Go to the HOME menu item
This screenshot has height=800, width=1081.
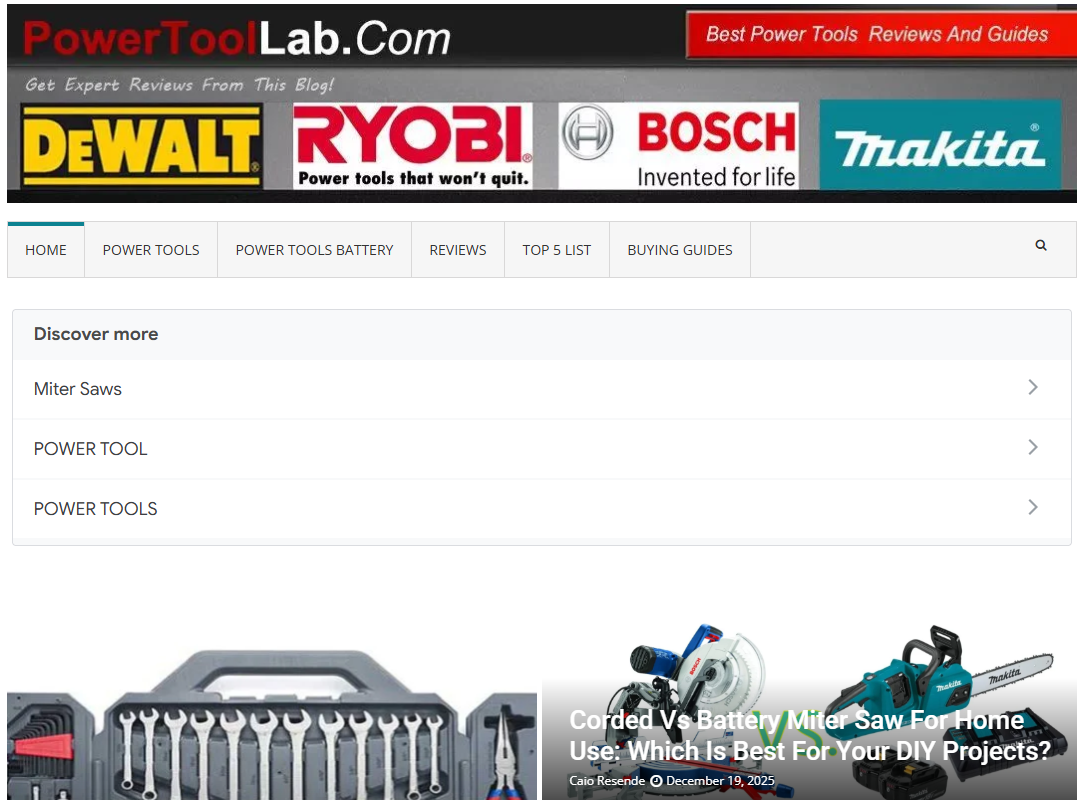point(46,250)
